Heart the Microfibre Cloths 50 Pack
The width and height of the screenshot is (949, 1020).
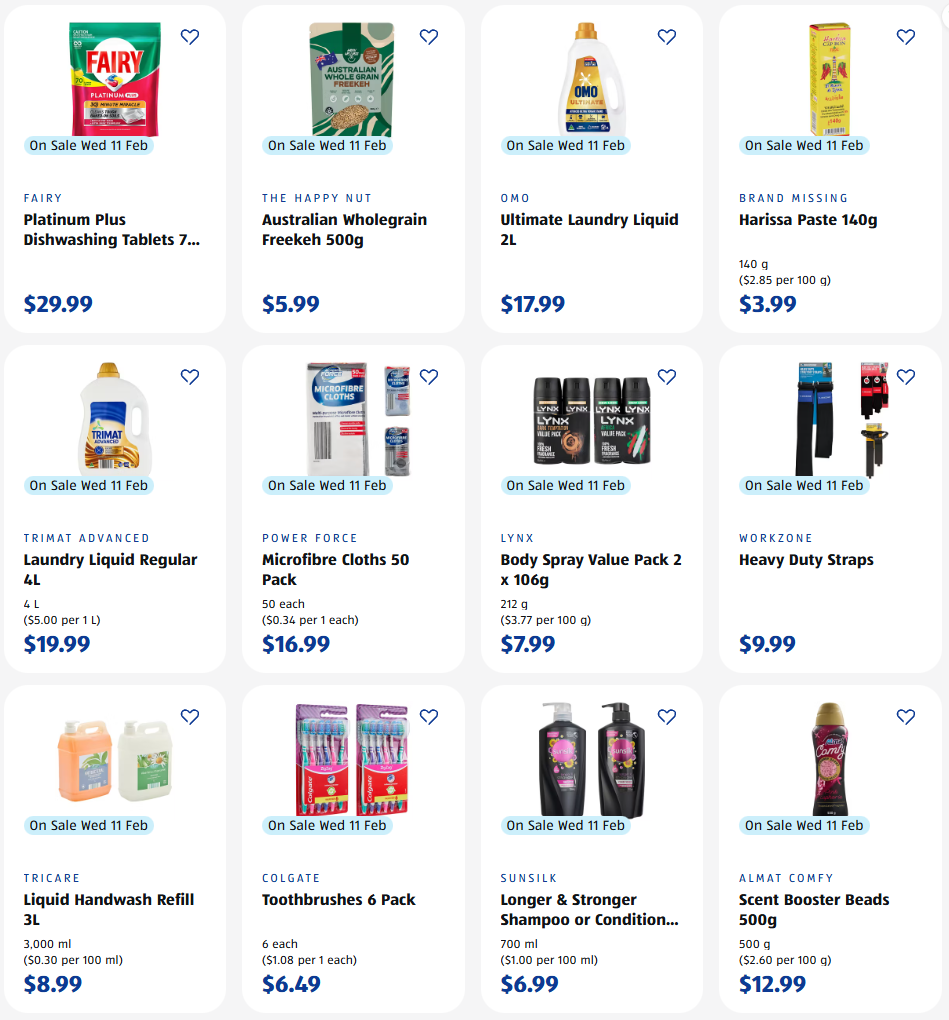[429, 377]
